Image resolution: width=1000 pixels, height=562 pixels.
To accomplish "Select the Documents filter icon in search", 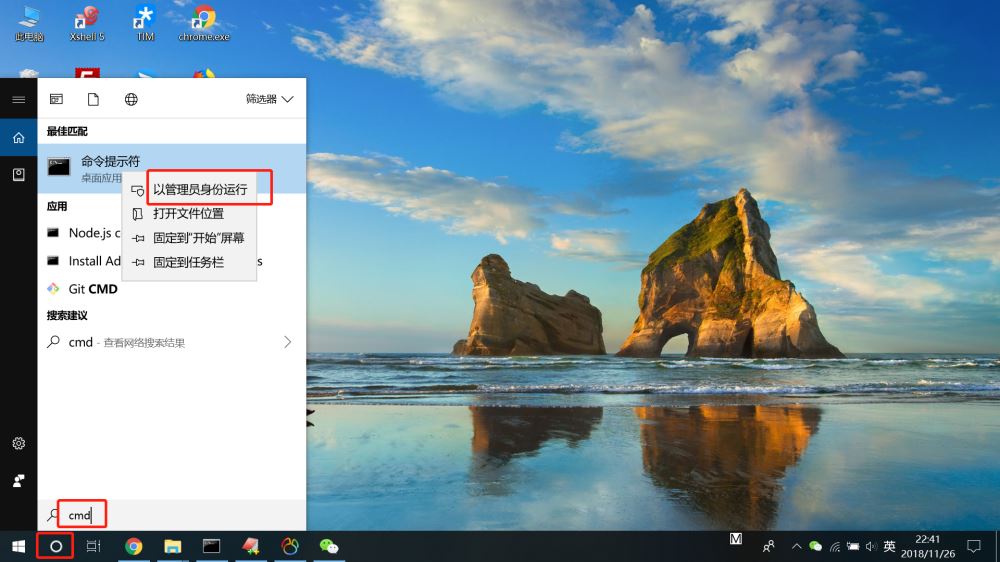I will coord(93,99).
